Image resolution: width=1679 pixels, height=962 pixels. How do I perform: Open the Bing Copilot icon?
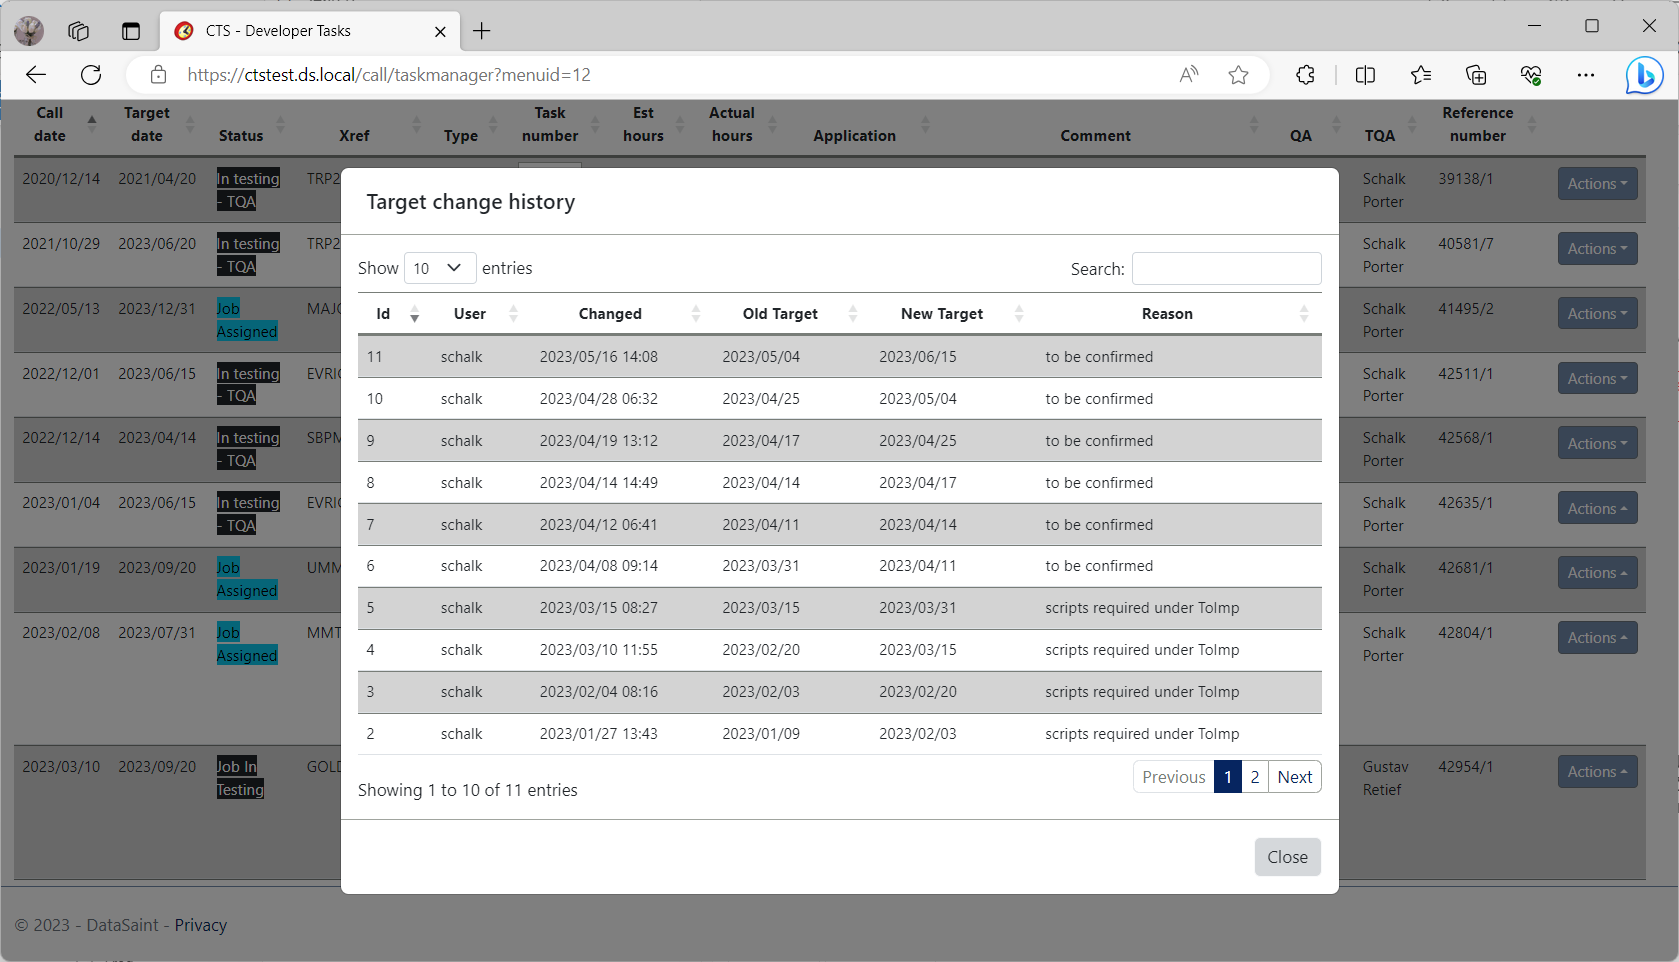(1644, 75)
